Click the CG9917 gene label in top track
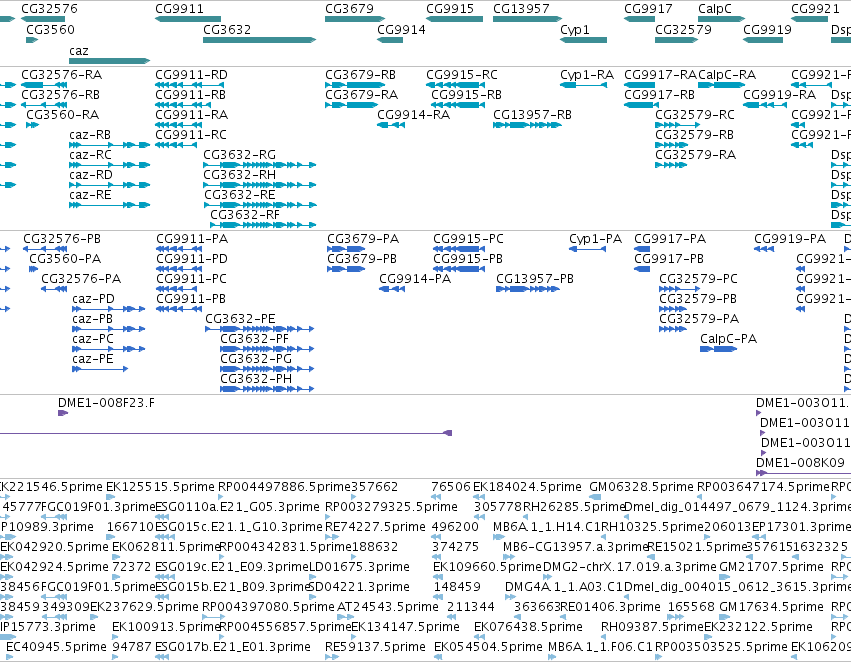851x662 pixels. [648, 9]
